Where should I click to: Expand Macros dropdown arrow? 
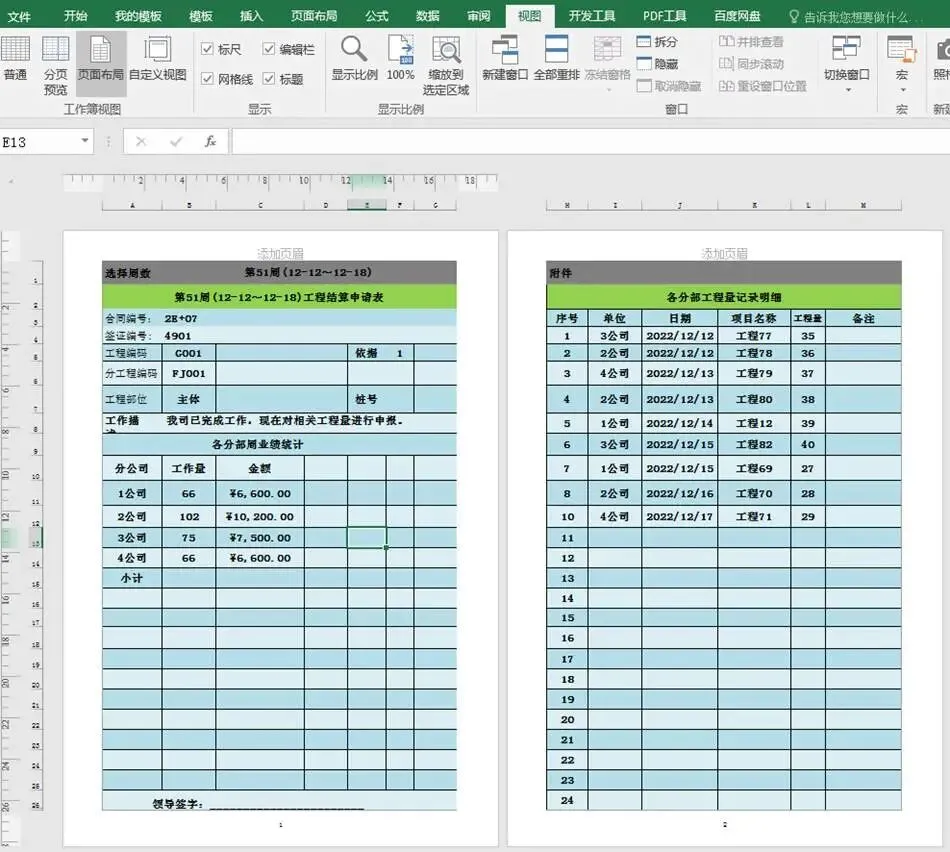click(903, 90)
